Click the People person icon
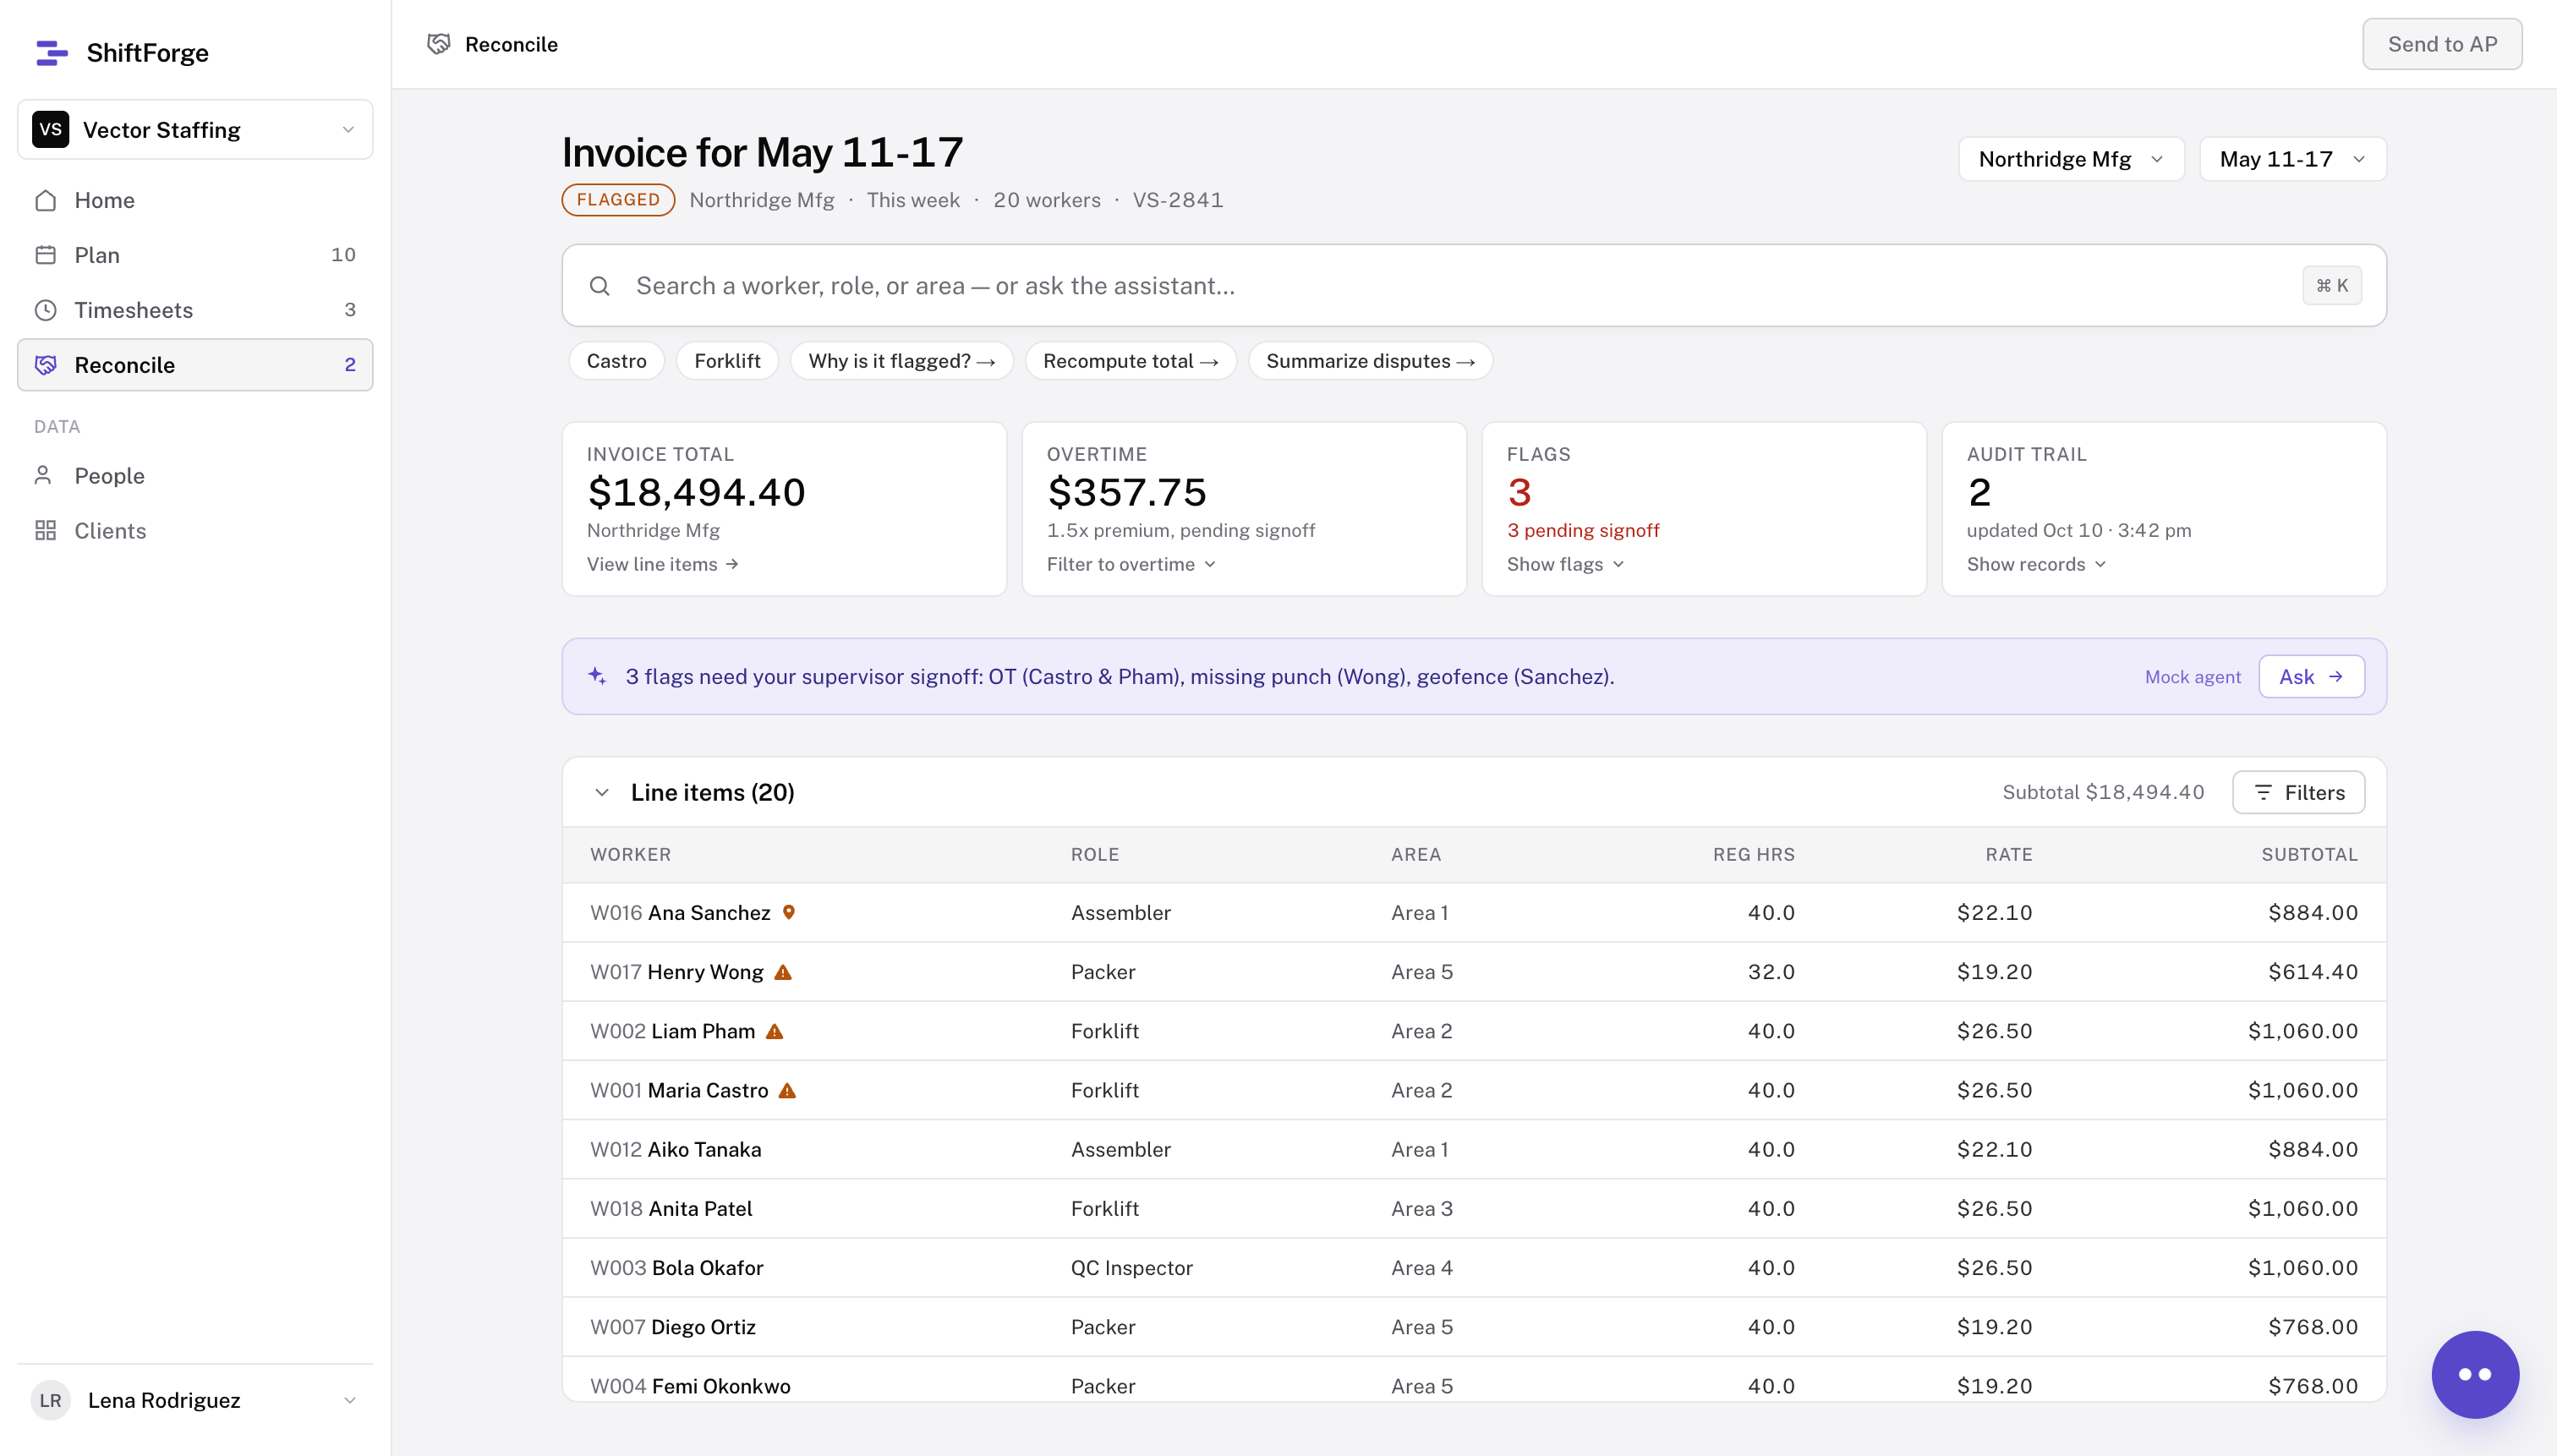Viewport: 2557px width, 1456px height. click(43, 475)
